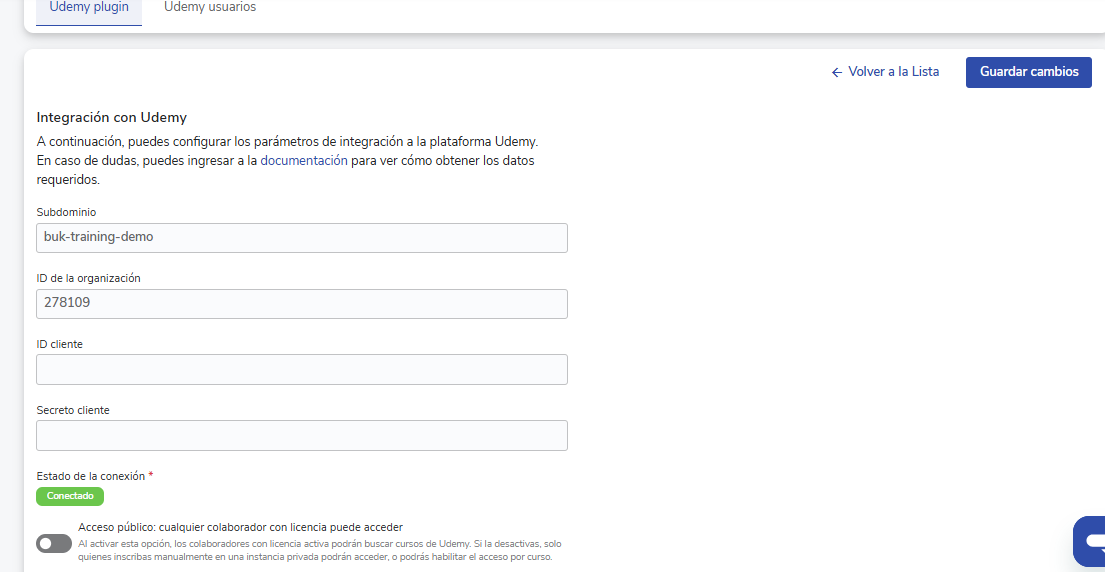The width and height of the screenshot is (1105, 572).
Task: Click the green Conectado status badge
Action: coord(70,496)
